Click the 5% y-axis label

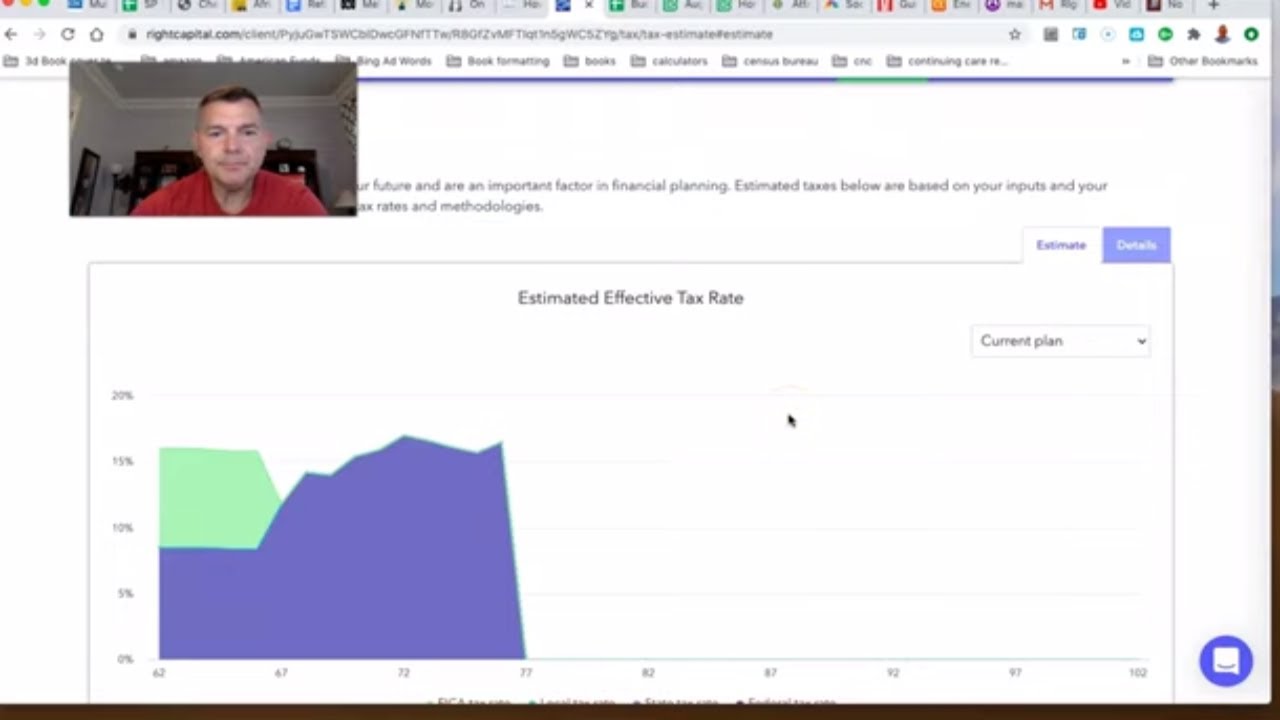pyautogui.click(x=125, y=594)
